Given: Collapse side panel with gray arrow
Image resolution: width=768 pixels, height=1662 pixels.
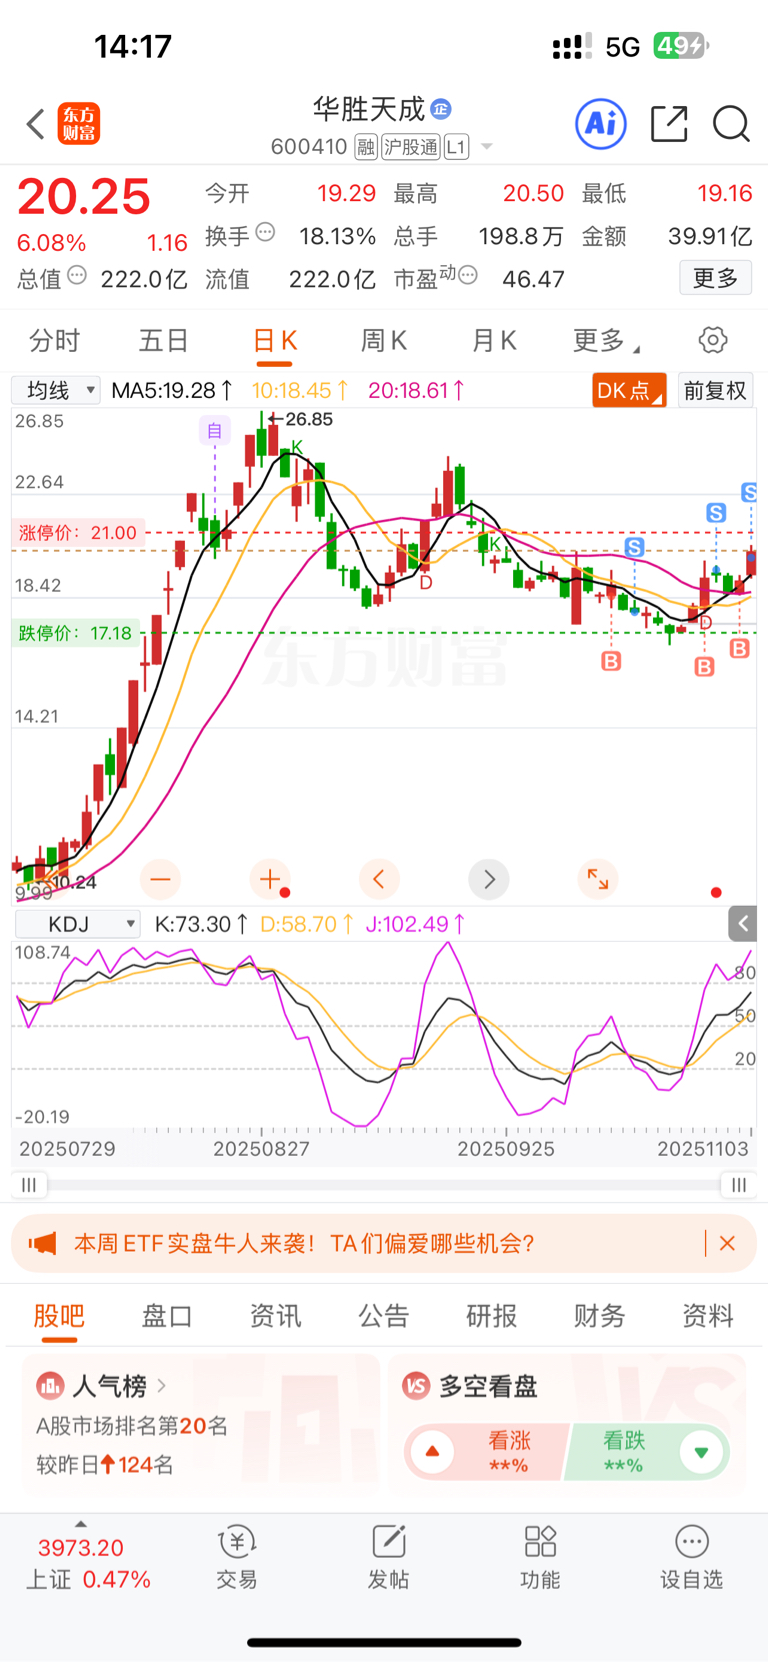Looking at the screenshot, I should point(742,924).
